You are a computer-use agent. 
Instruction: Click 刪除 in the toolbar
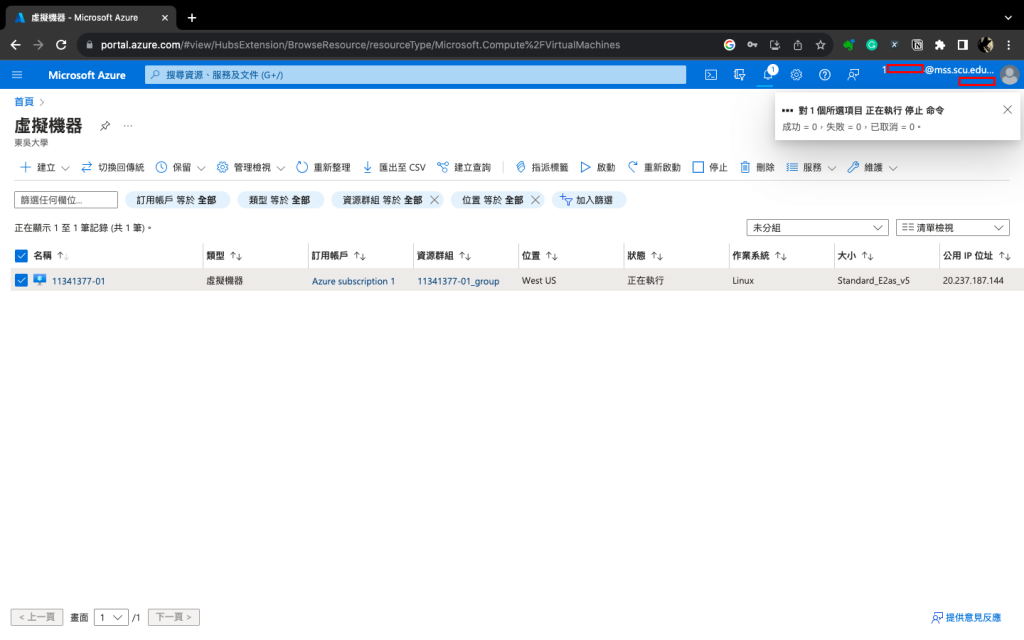pos(757,167)
